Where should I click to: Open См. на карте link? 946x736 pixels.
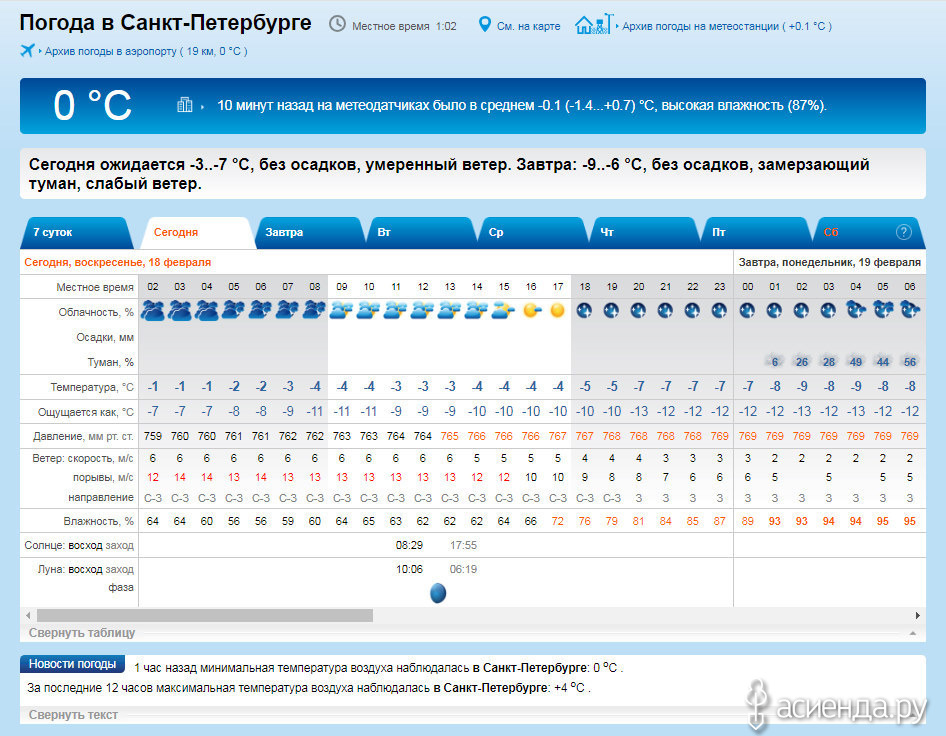[528, 26]
